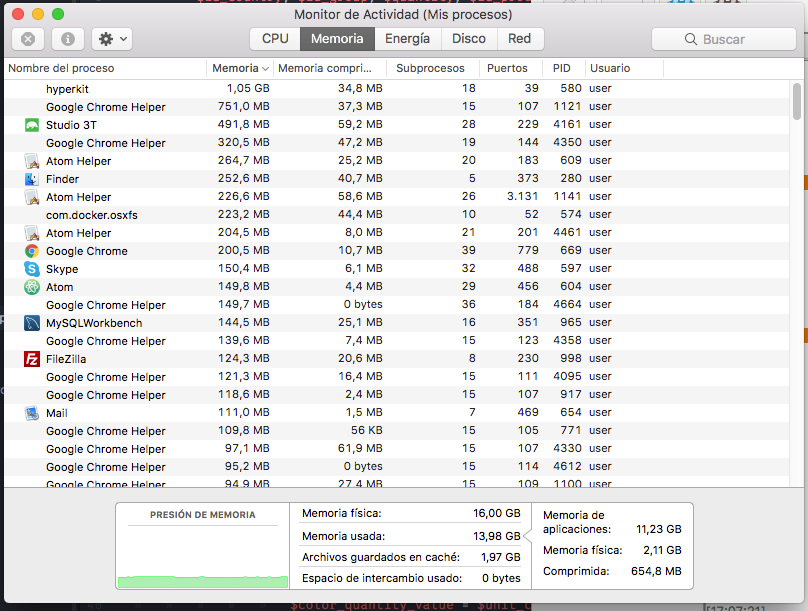Screen dimensions: 808x611
Task: Click the Skype process icon
Action: [32, 269]
